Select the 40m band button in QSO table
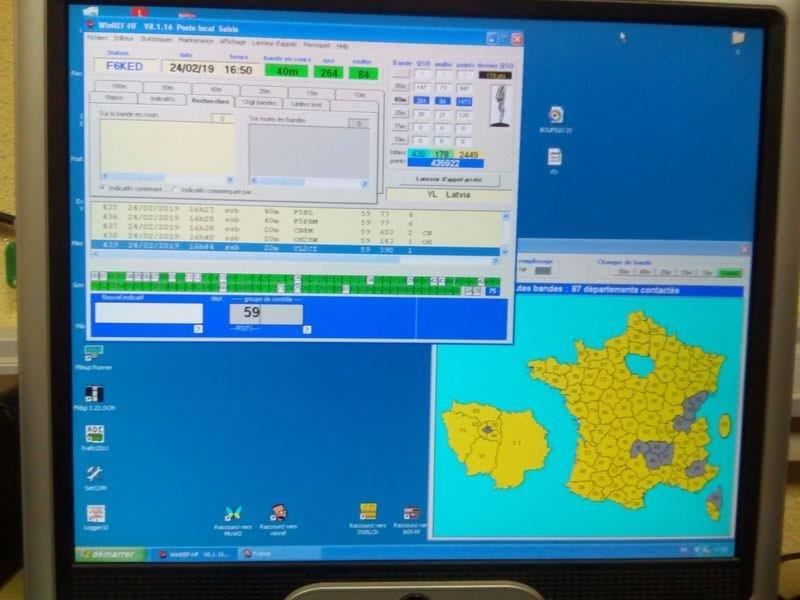 (x=400, y=100)
